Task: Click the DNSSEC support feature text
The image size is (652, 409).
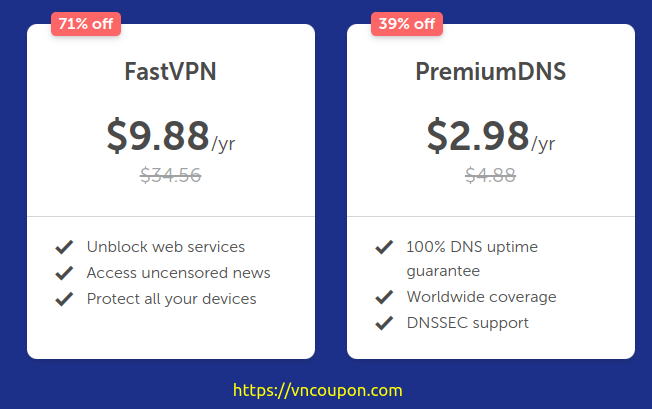Action: coord(468,323)
